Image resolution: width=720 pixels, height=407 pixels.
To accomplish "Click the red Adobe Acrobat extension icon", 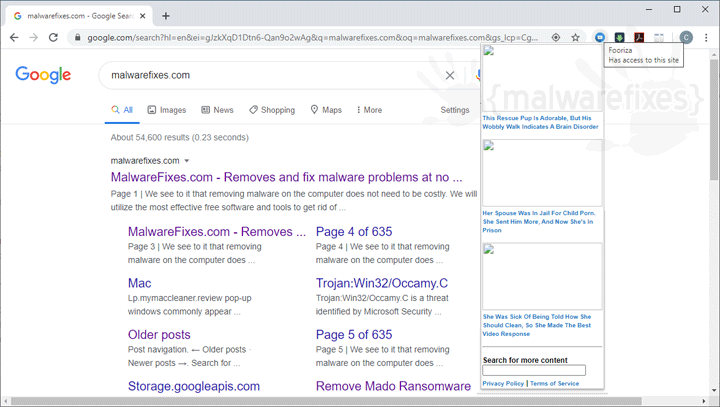I will (x=639, y=38).
